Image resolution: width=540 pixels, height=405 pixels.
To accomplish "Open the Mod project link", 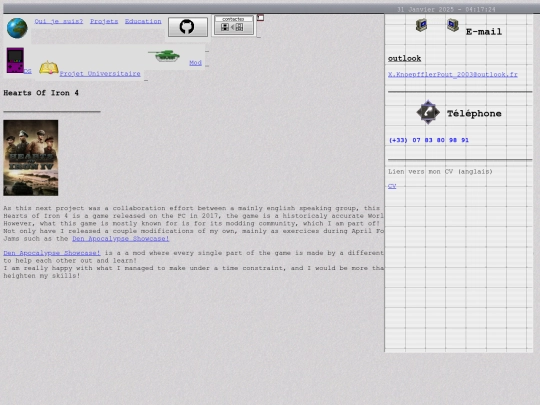I will (195, 63).
